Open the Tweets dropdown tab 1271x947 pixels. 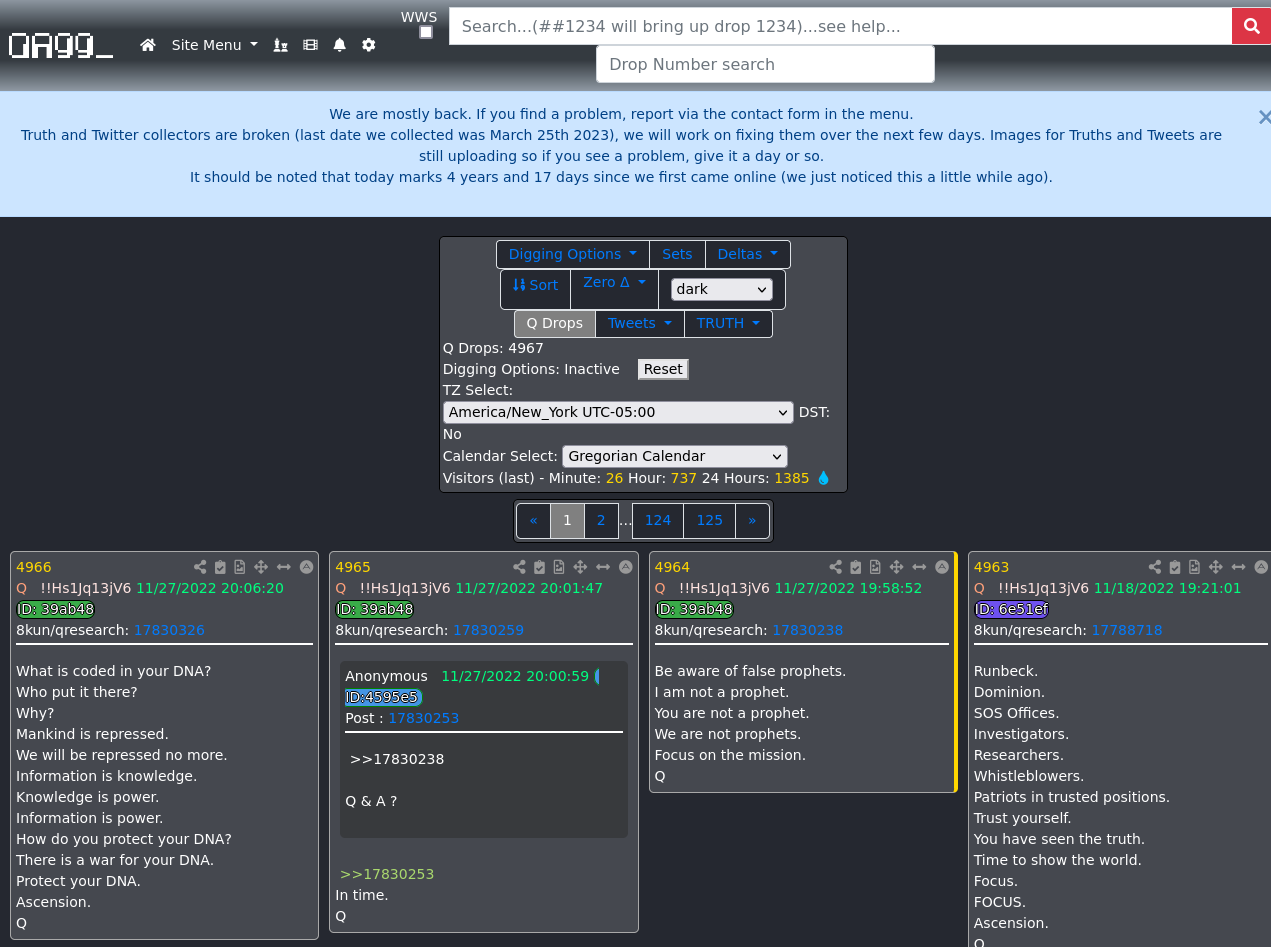[x=640, y=323]
